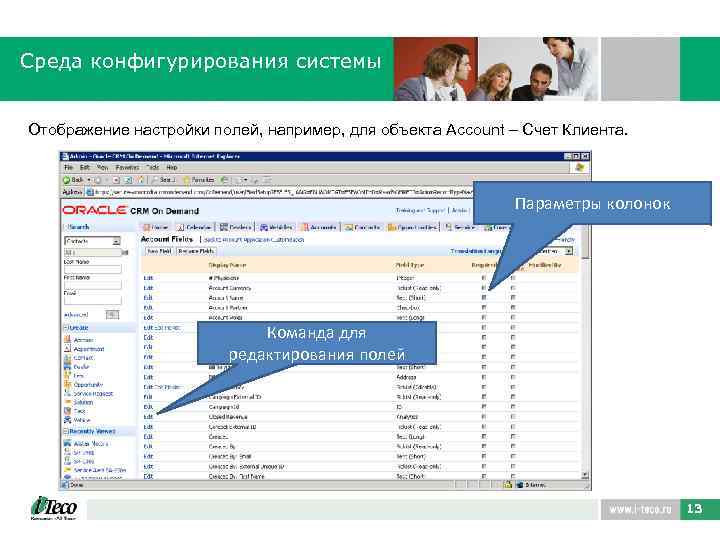The image size is (720, 540).
Task: Click the browser Stop button icon
Action: (x=117, y=180)
